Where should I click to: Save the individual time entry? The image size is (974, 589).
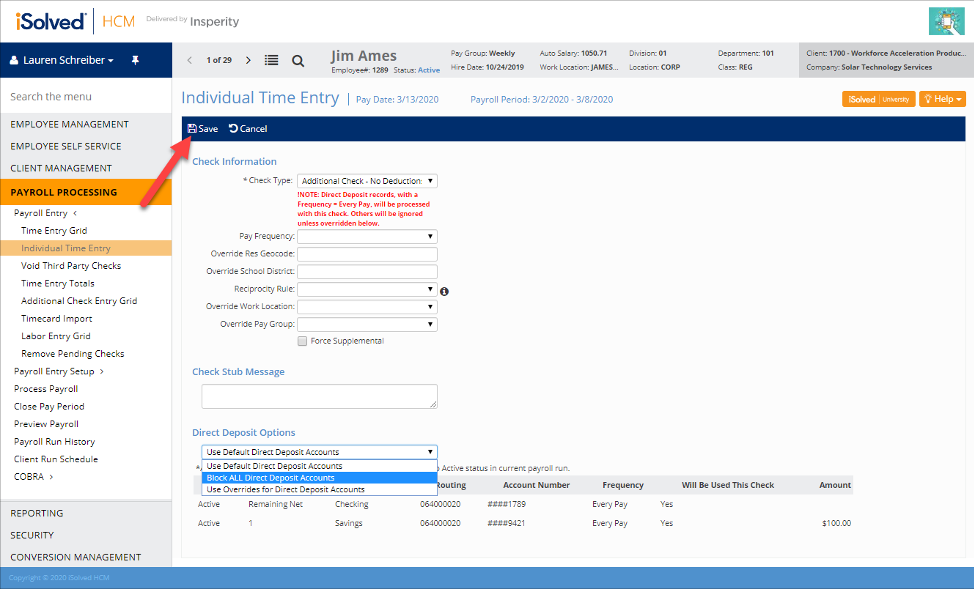(x=203, y=129)
